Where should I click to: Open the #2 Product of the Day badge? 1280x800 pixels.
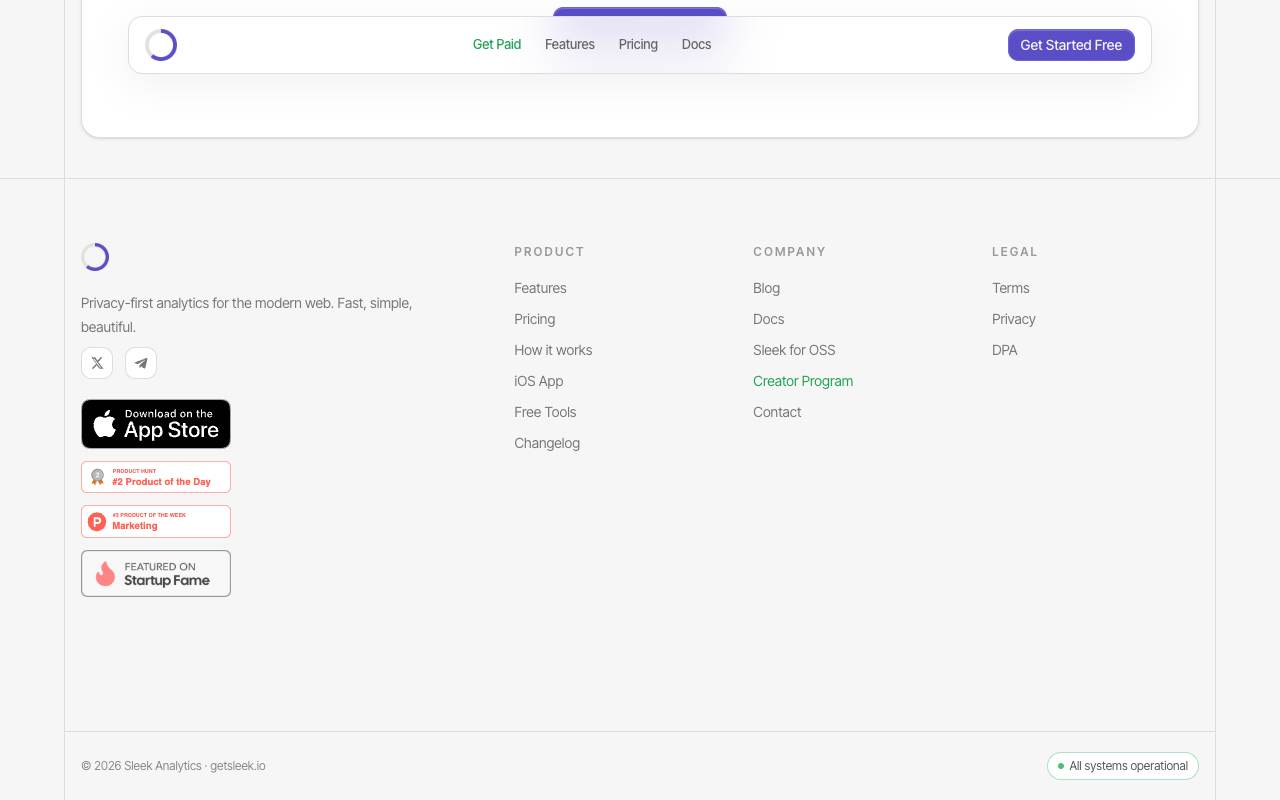point(156,477)
